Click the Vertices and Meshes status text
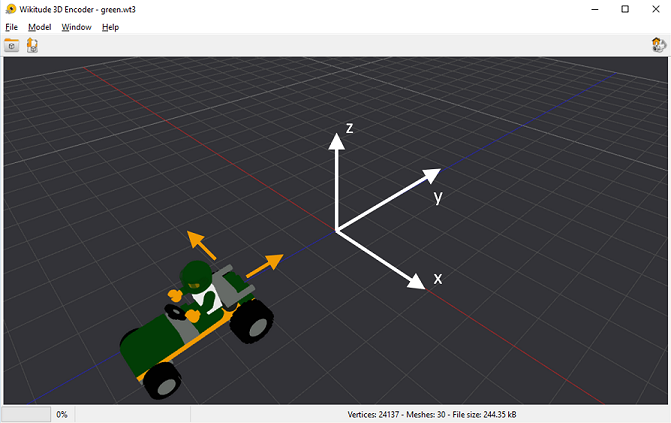The image size is (671, 423). pyautogui.click(x=432, y=414)
